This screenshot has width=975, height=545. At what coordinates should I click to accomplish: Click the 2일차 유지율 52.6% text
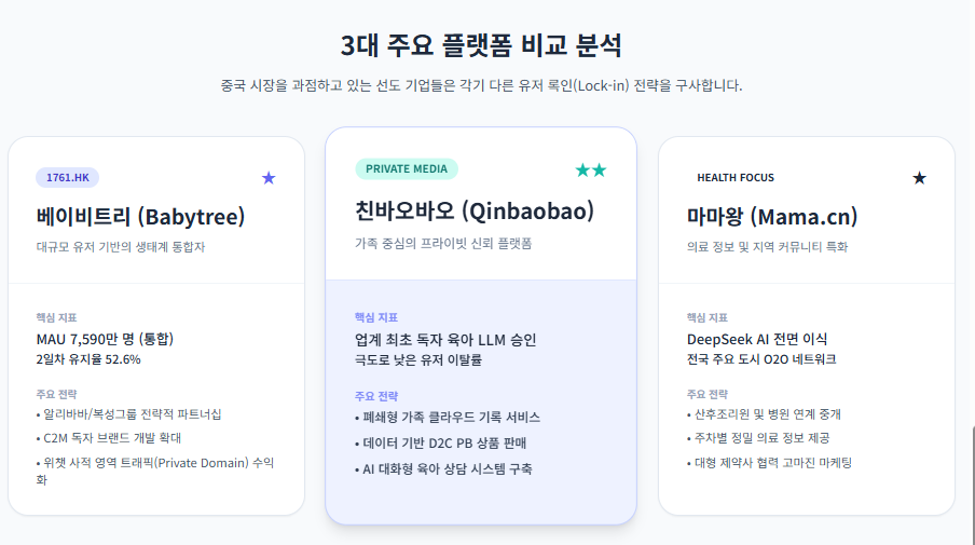tap(88, 360)
